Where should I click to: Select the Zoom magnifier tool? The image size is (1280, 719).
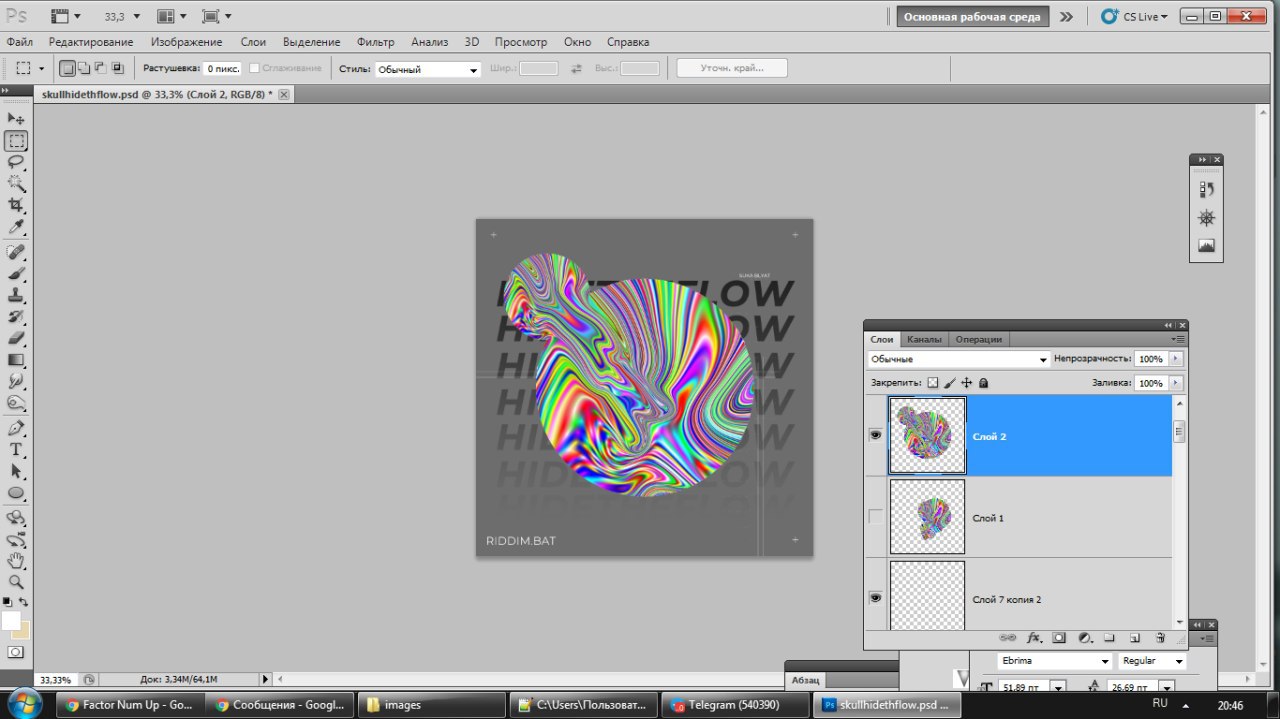[16, 582]
